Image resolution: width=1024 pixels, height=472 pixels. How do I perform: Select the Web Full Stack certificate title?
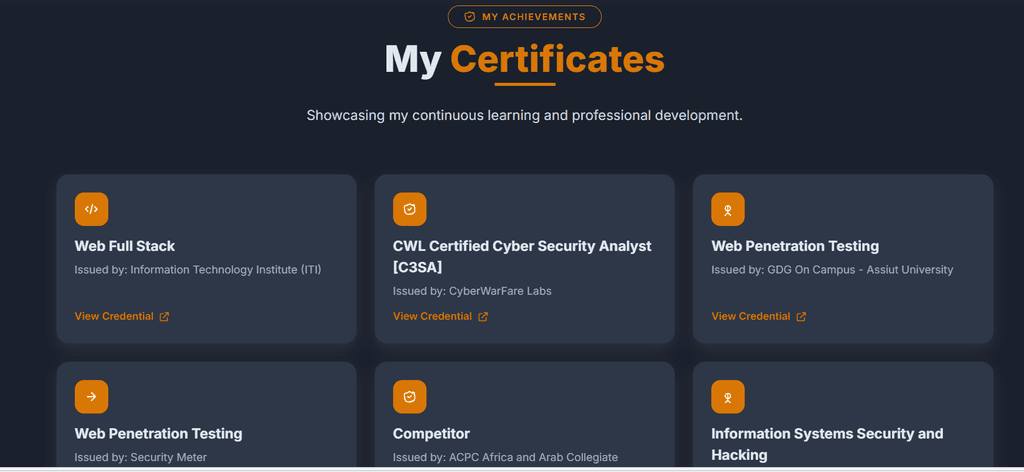click(125, 246)
